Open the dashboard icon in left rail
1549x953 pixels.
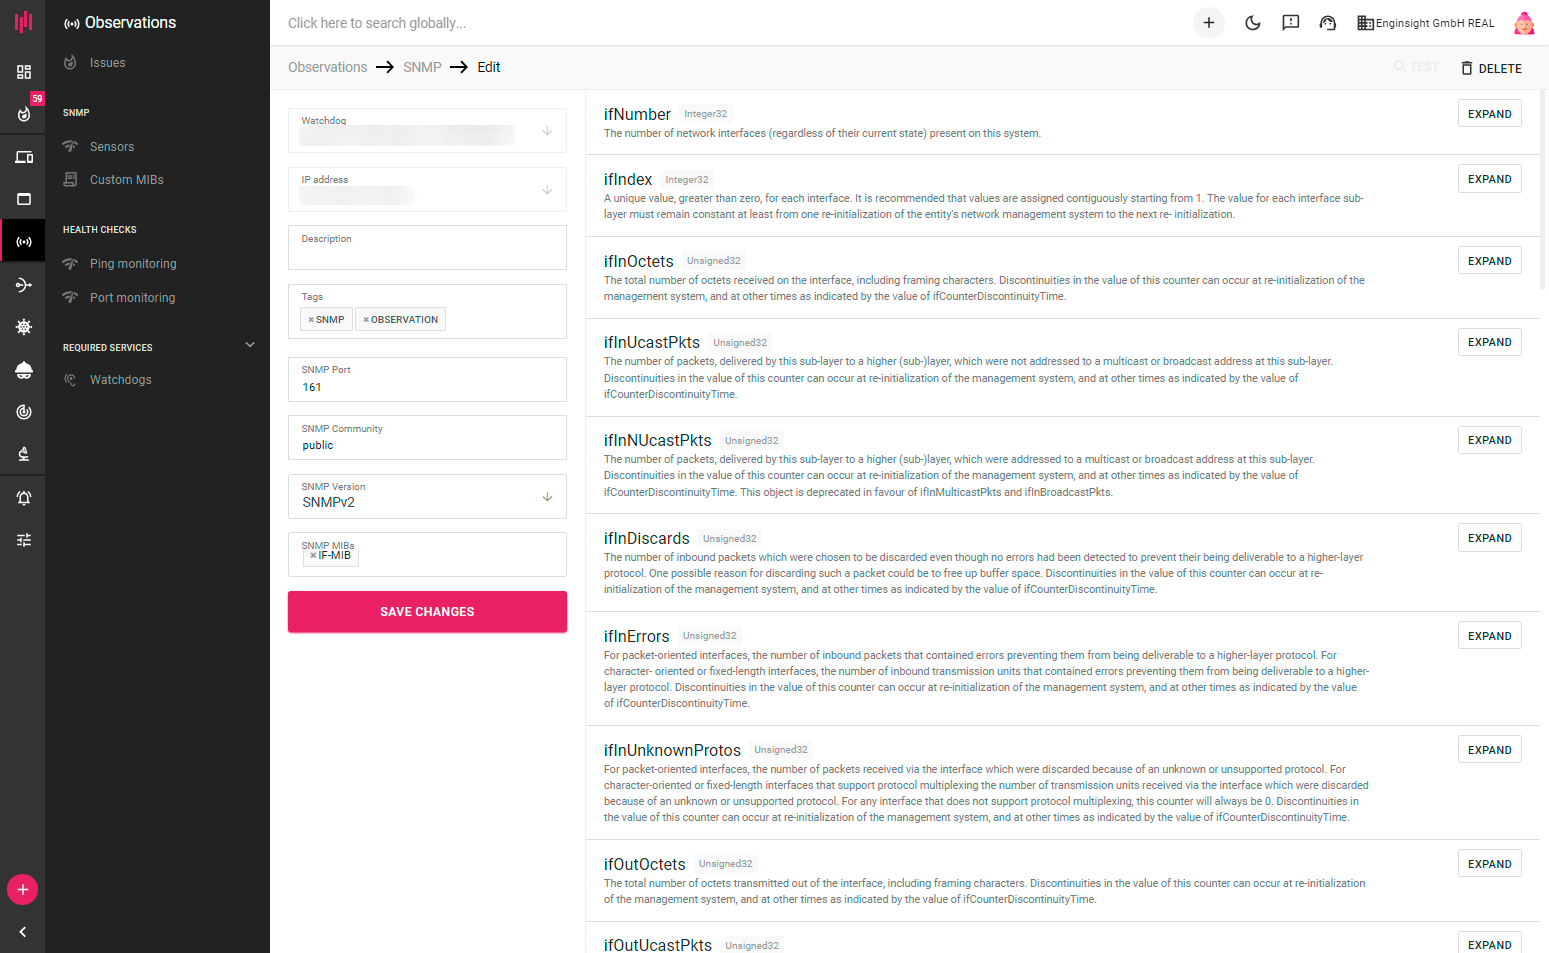tap(24, 72)
